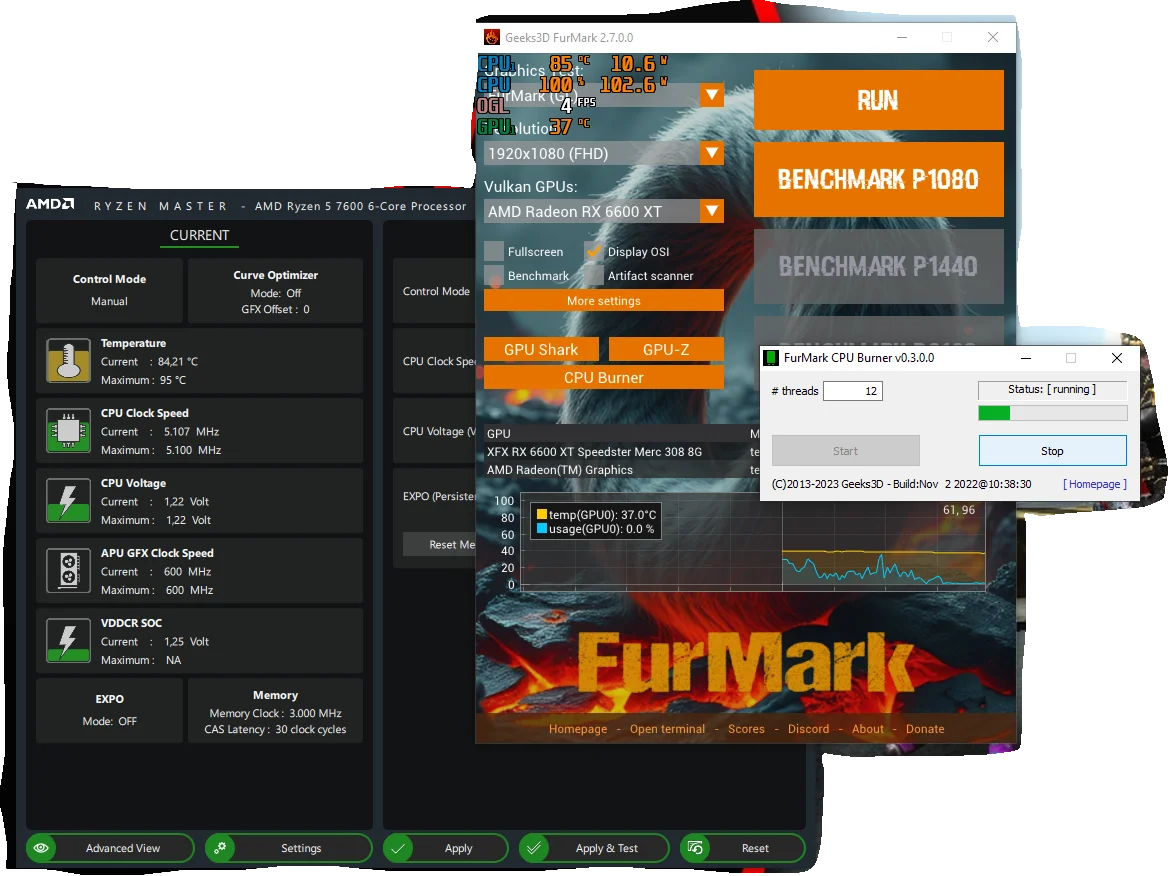Click the eye icon beside Advanced View

(41, 848)
